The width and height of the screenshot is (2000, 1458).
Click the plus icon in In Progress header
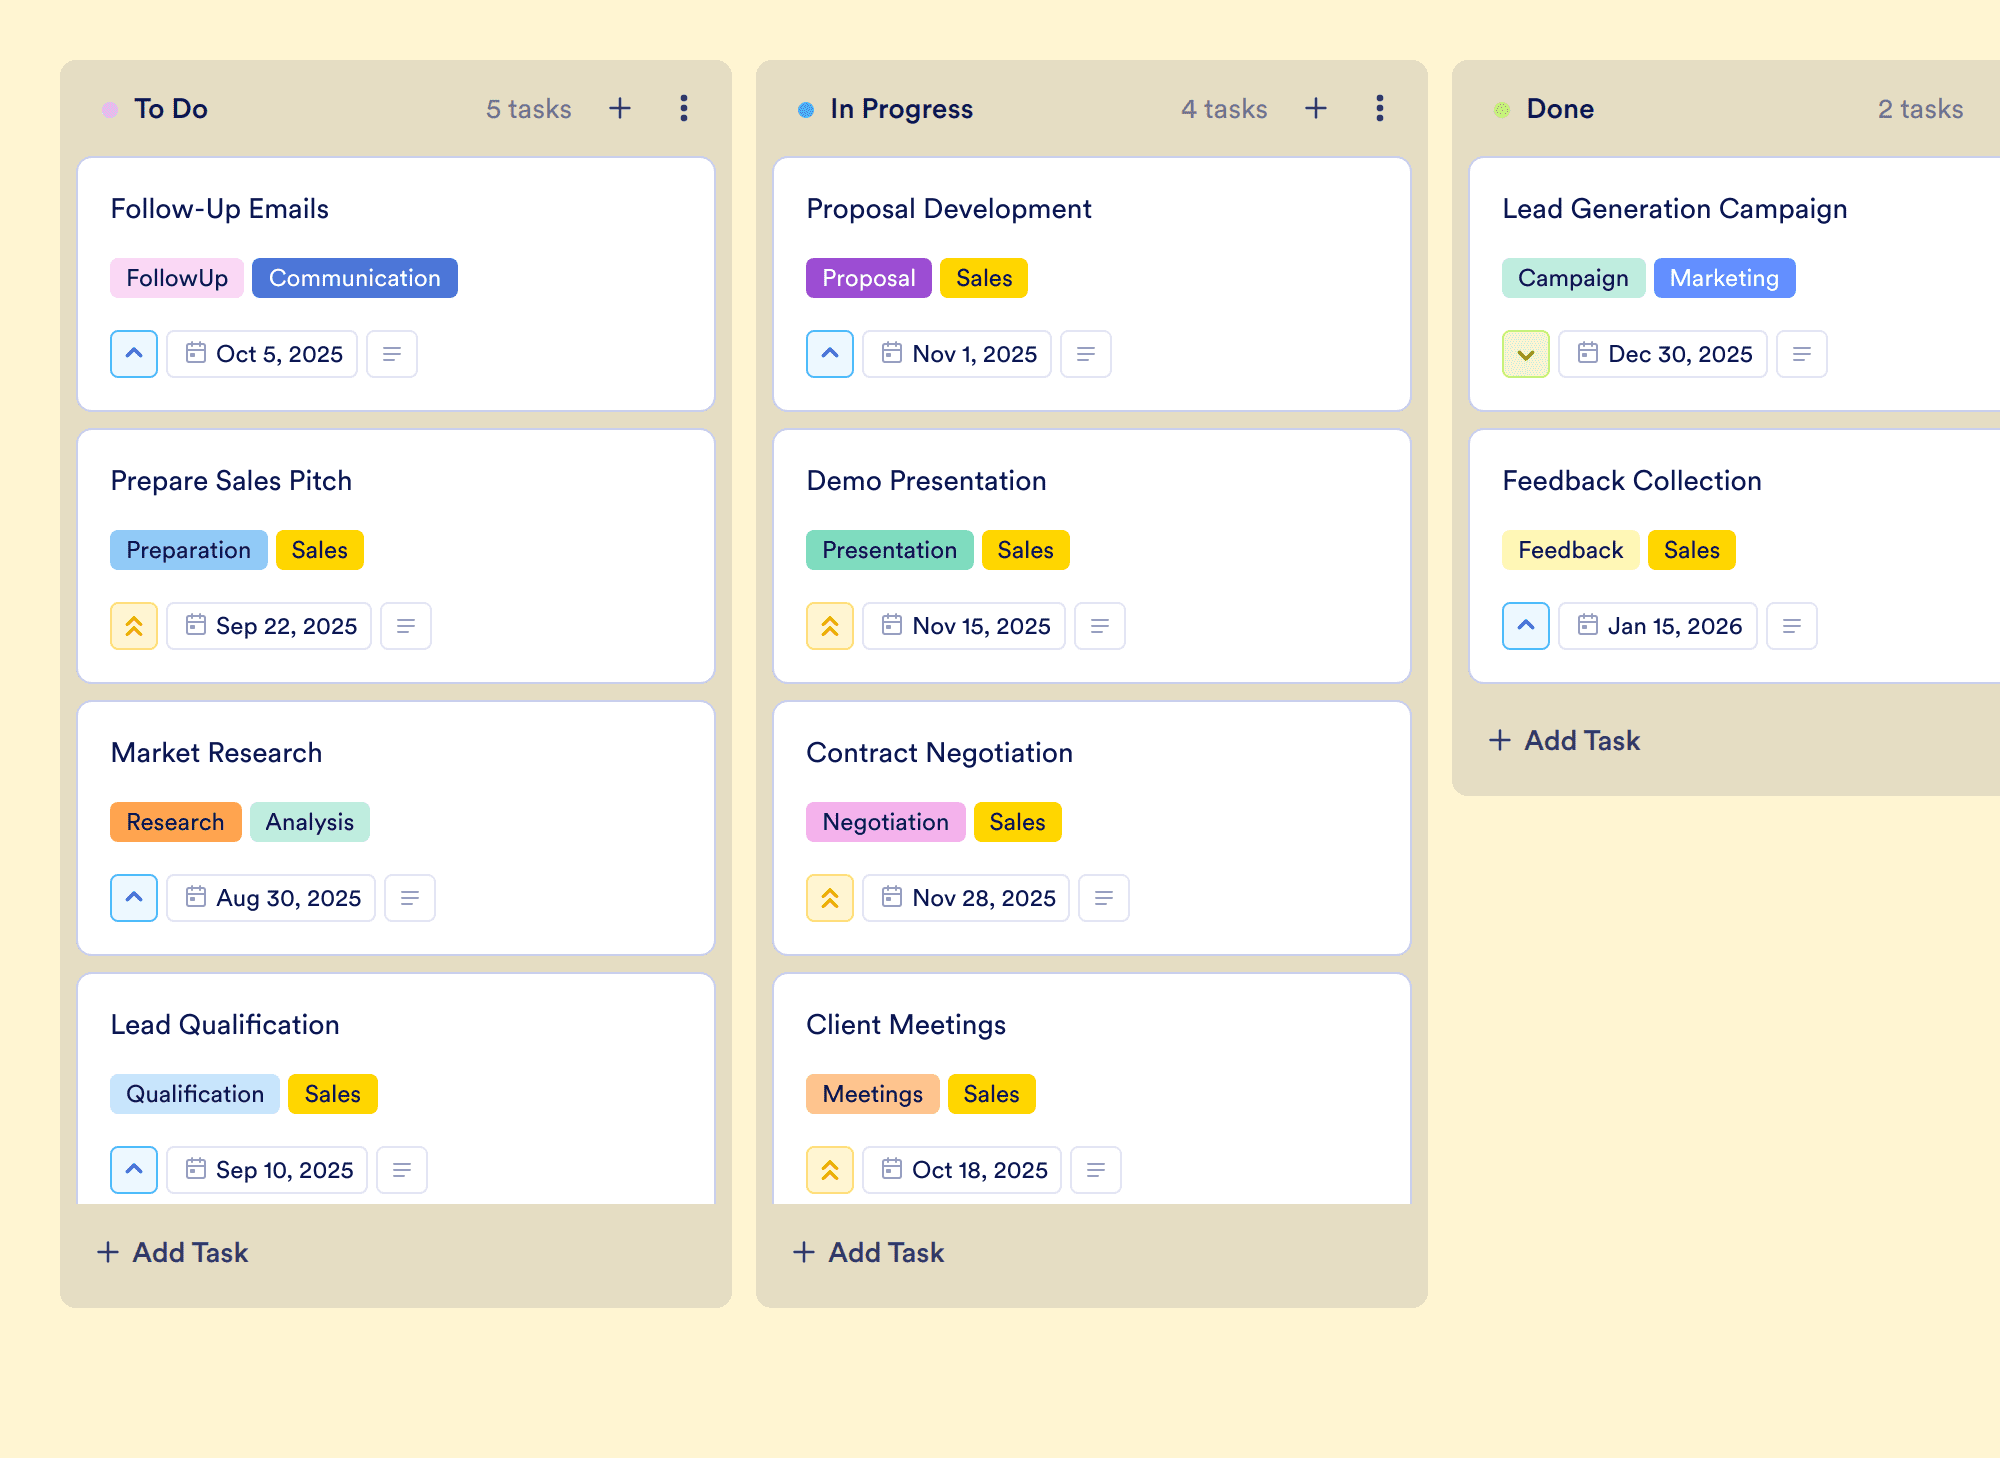pos(1316,108)
